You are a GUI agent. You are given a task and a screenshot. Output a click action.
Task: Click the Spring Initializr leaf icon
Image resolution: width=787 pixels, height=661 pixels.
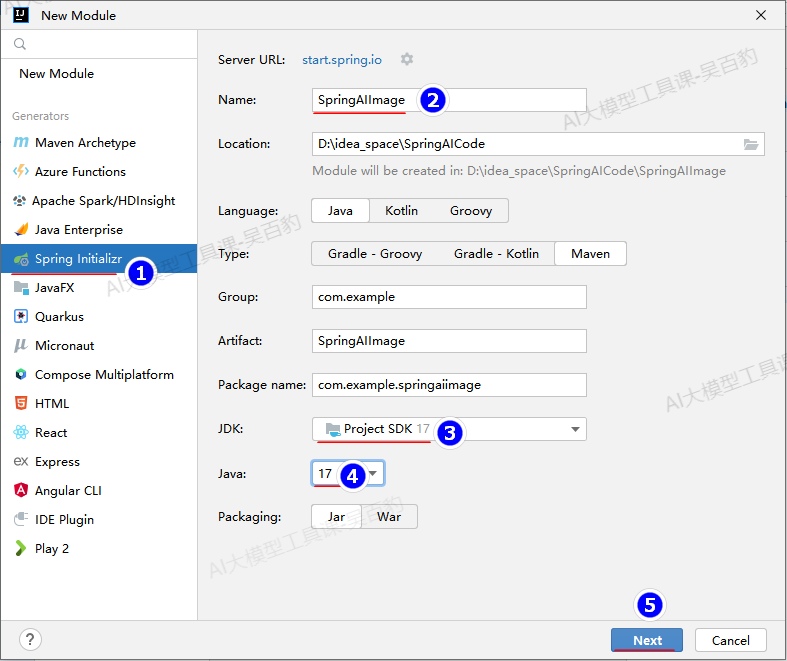pos(21,259)
